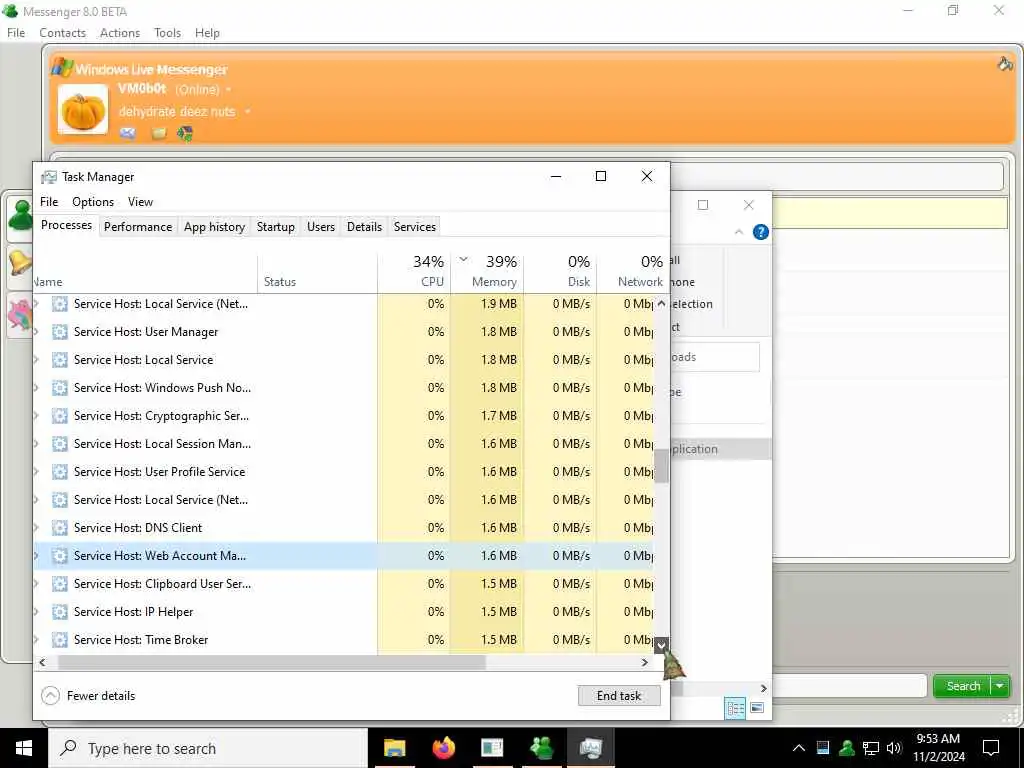Expand Service Host: Windows Push No... row
This screenshot has width=1024, height=768.
pyautogui.click(x=37, y=388)
